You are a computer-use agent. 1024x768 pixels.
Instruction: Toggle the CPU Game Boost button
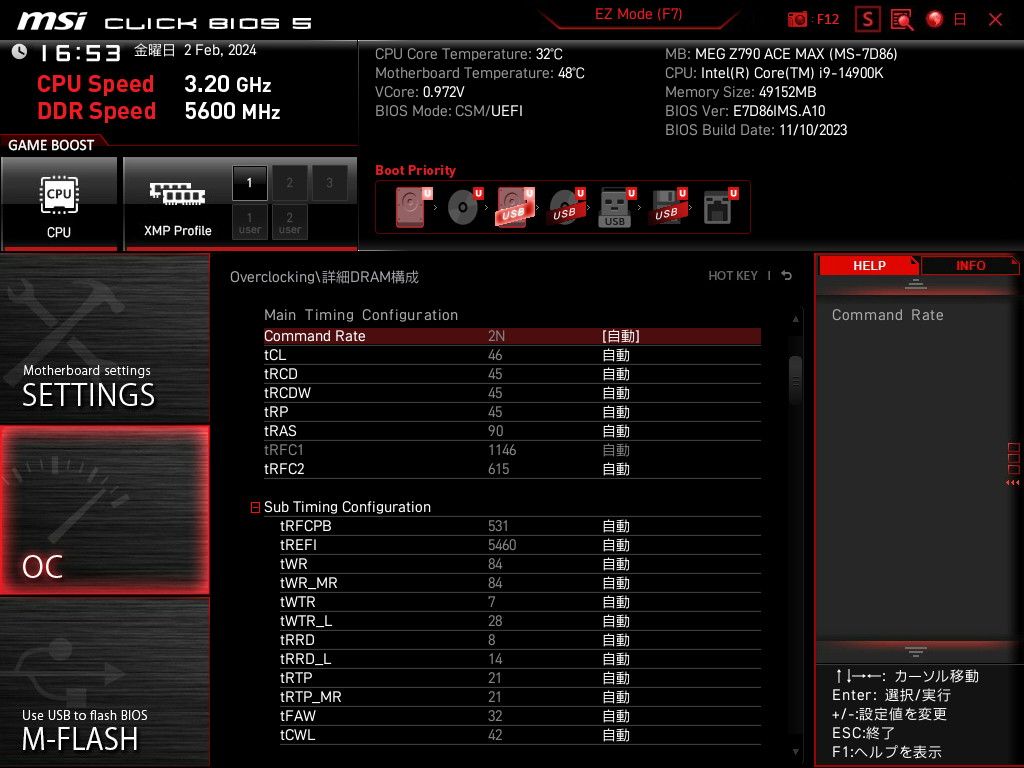[59, 204]
